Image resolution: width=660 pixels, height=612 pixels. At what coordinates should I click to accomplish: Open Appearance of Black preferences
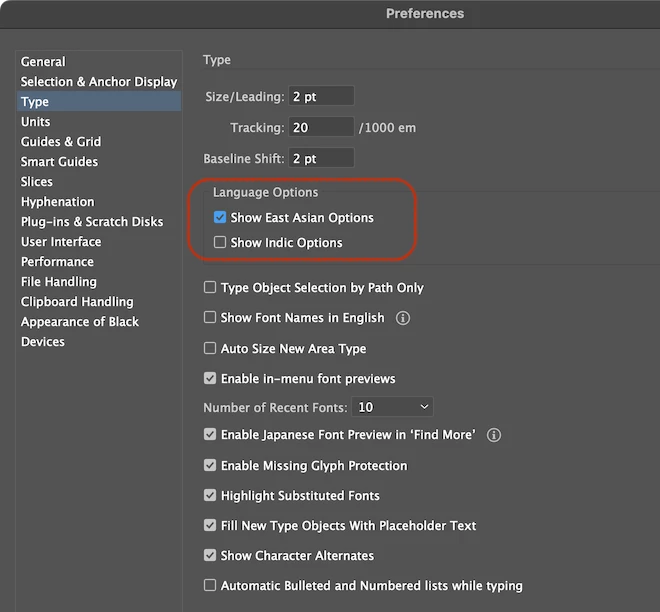point(80,322)
